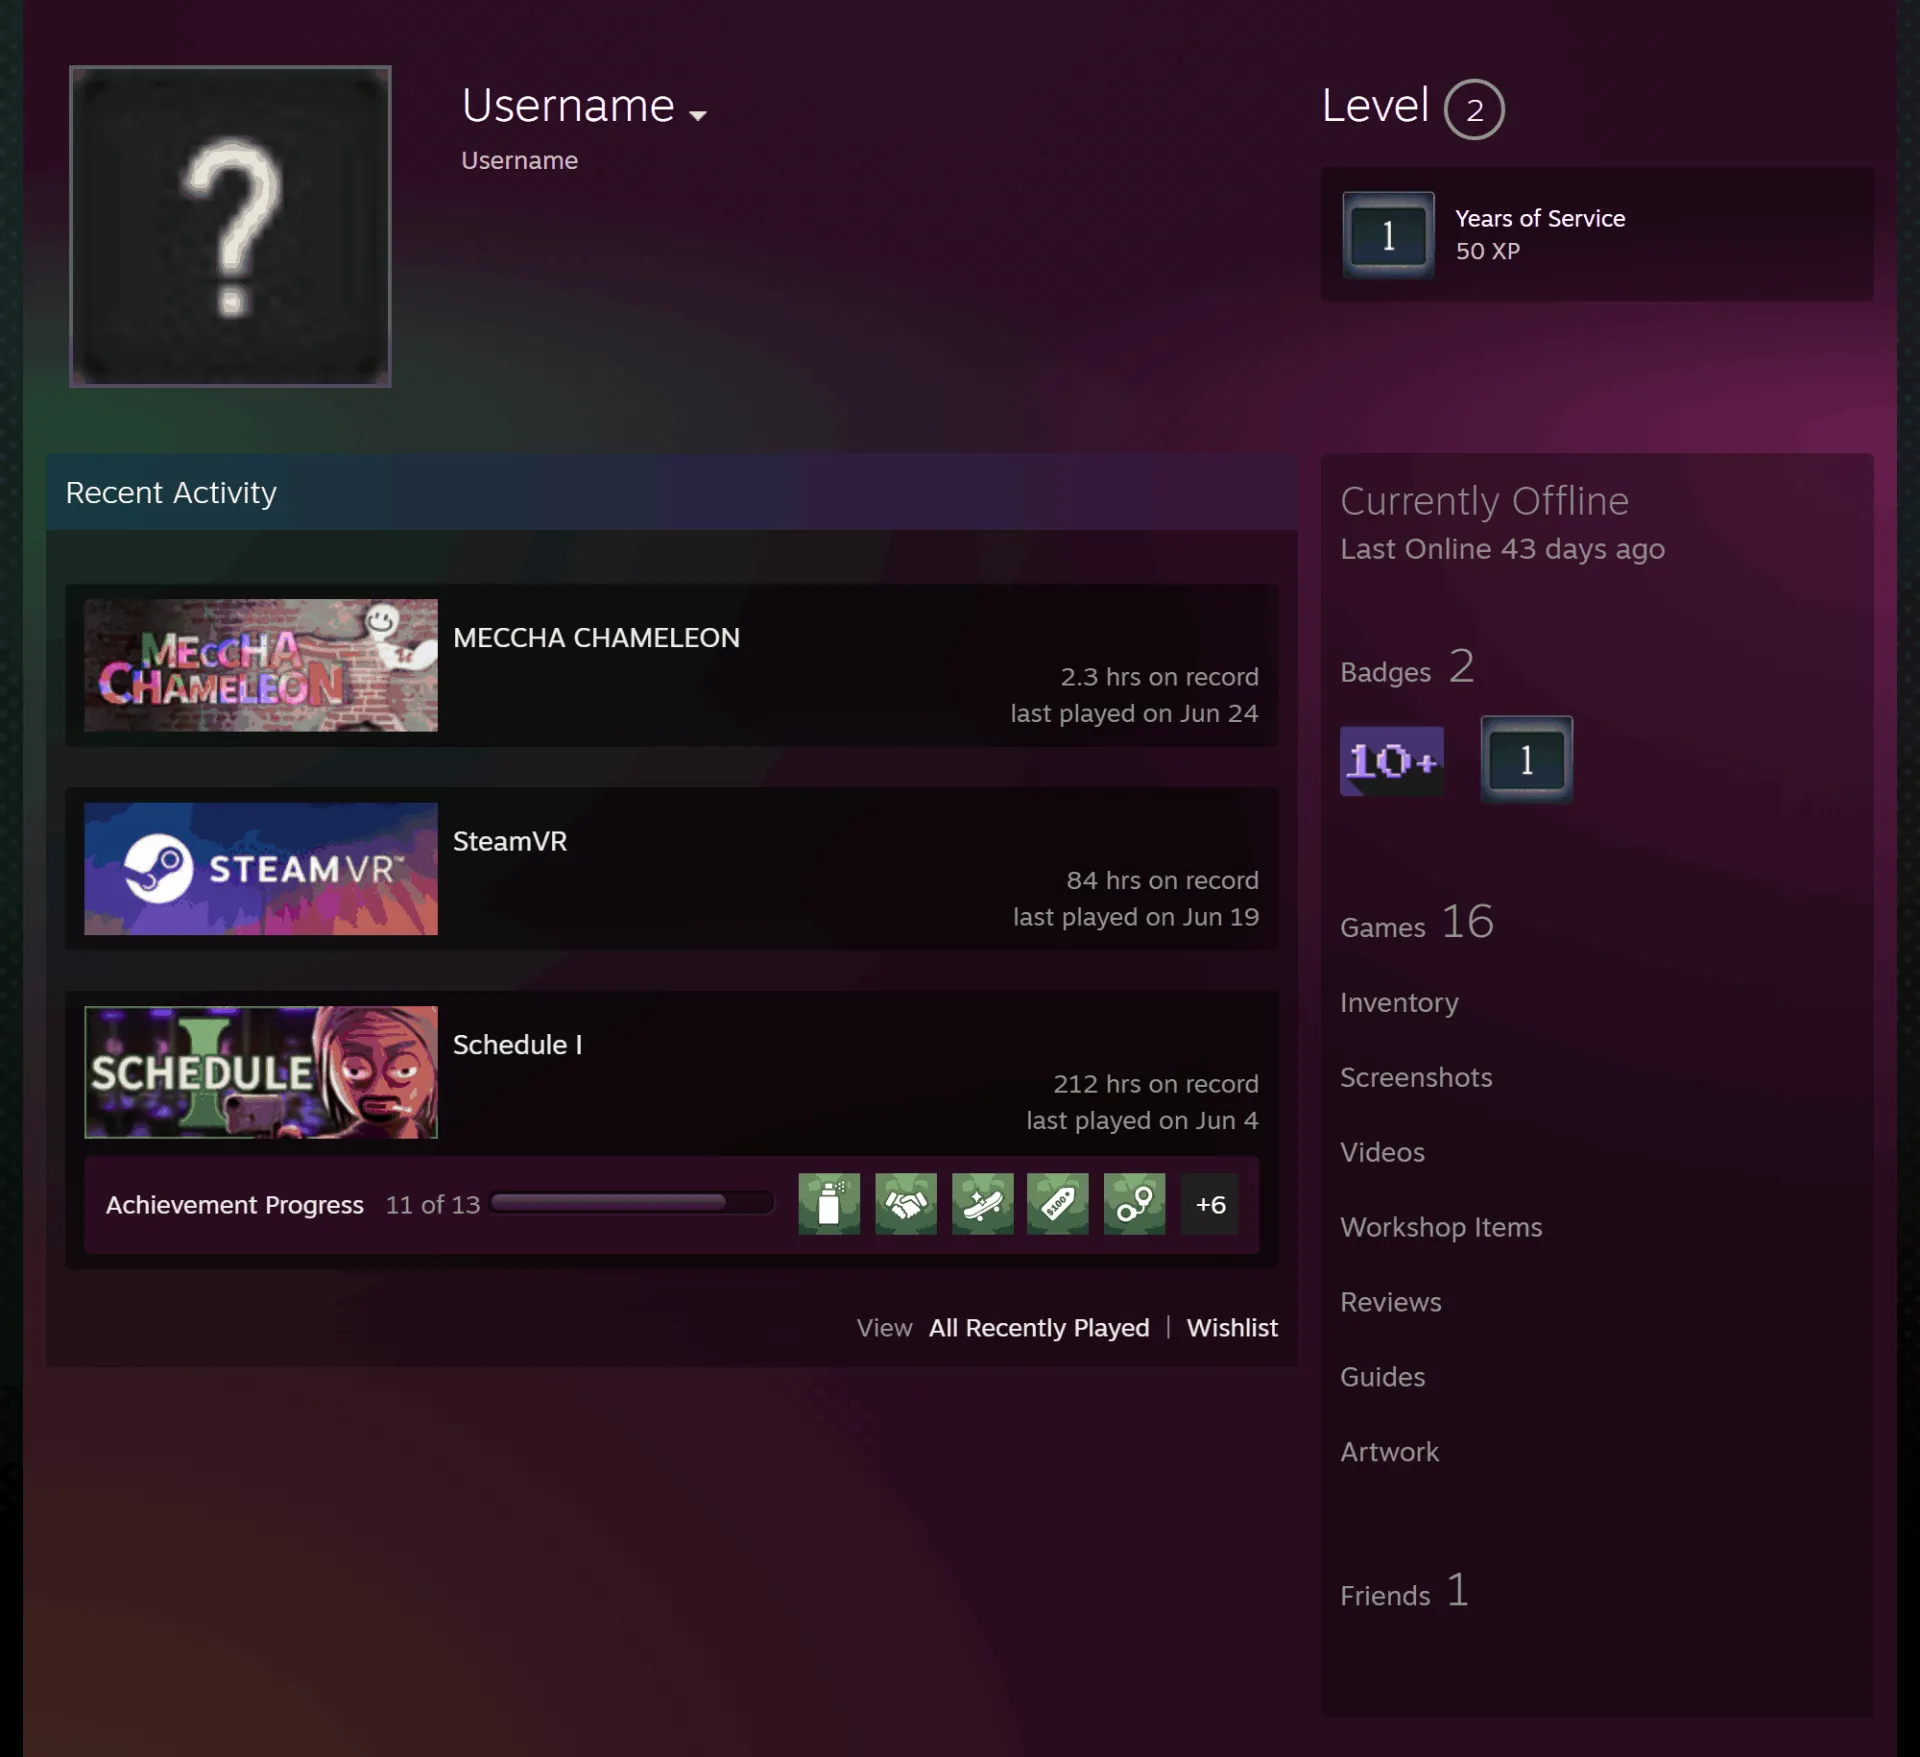View All Recently Played games

coord(1039,1328)
